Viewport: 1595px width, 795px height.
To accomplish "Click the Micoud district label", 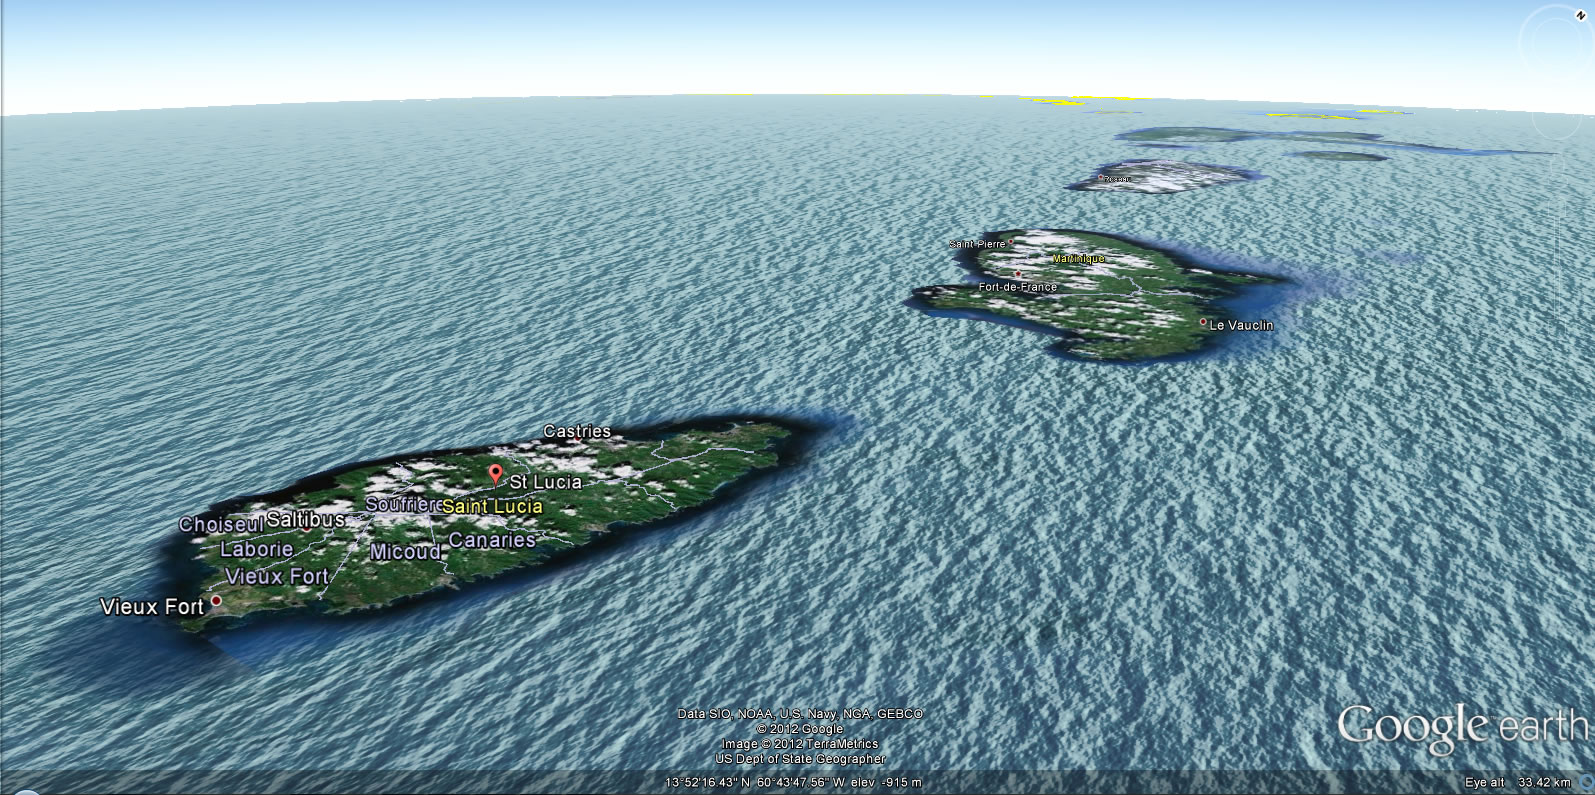I will (x=405, y=551).
